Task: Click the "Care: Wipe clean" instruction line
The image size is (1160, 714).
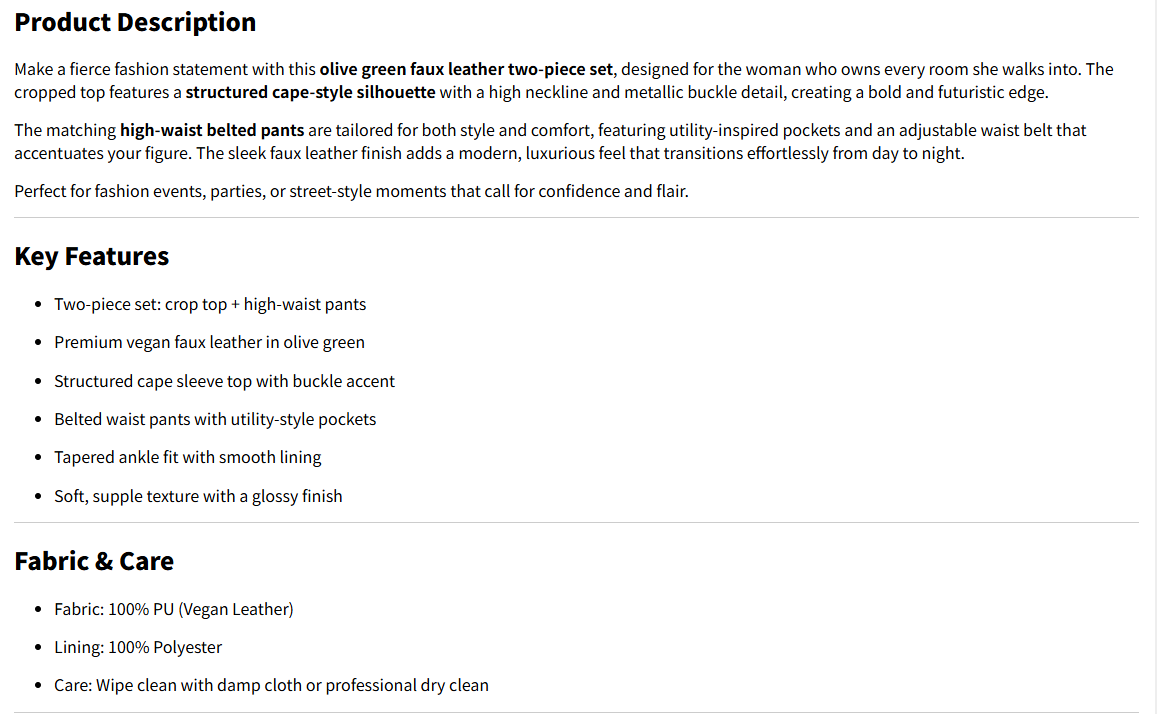Action: tap(271, 686)
